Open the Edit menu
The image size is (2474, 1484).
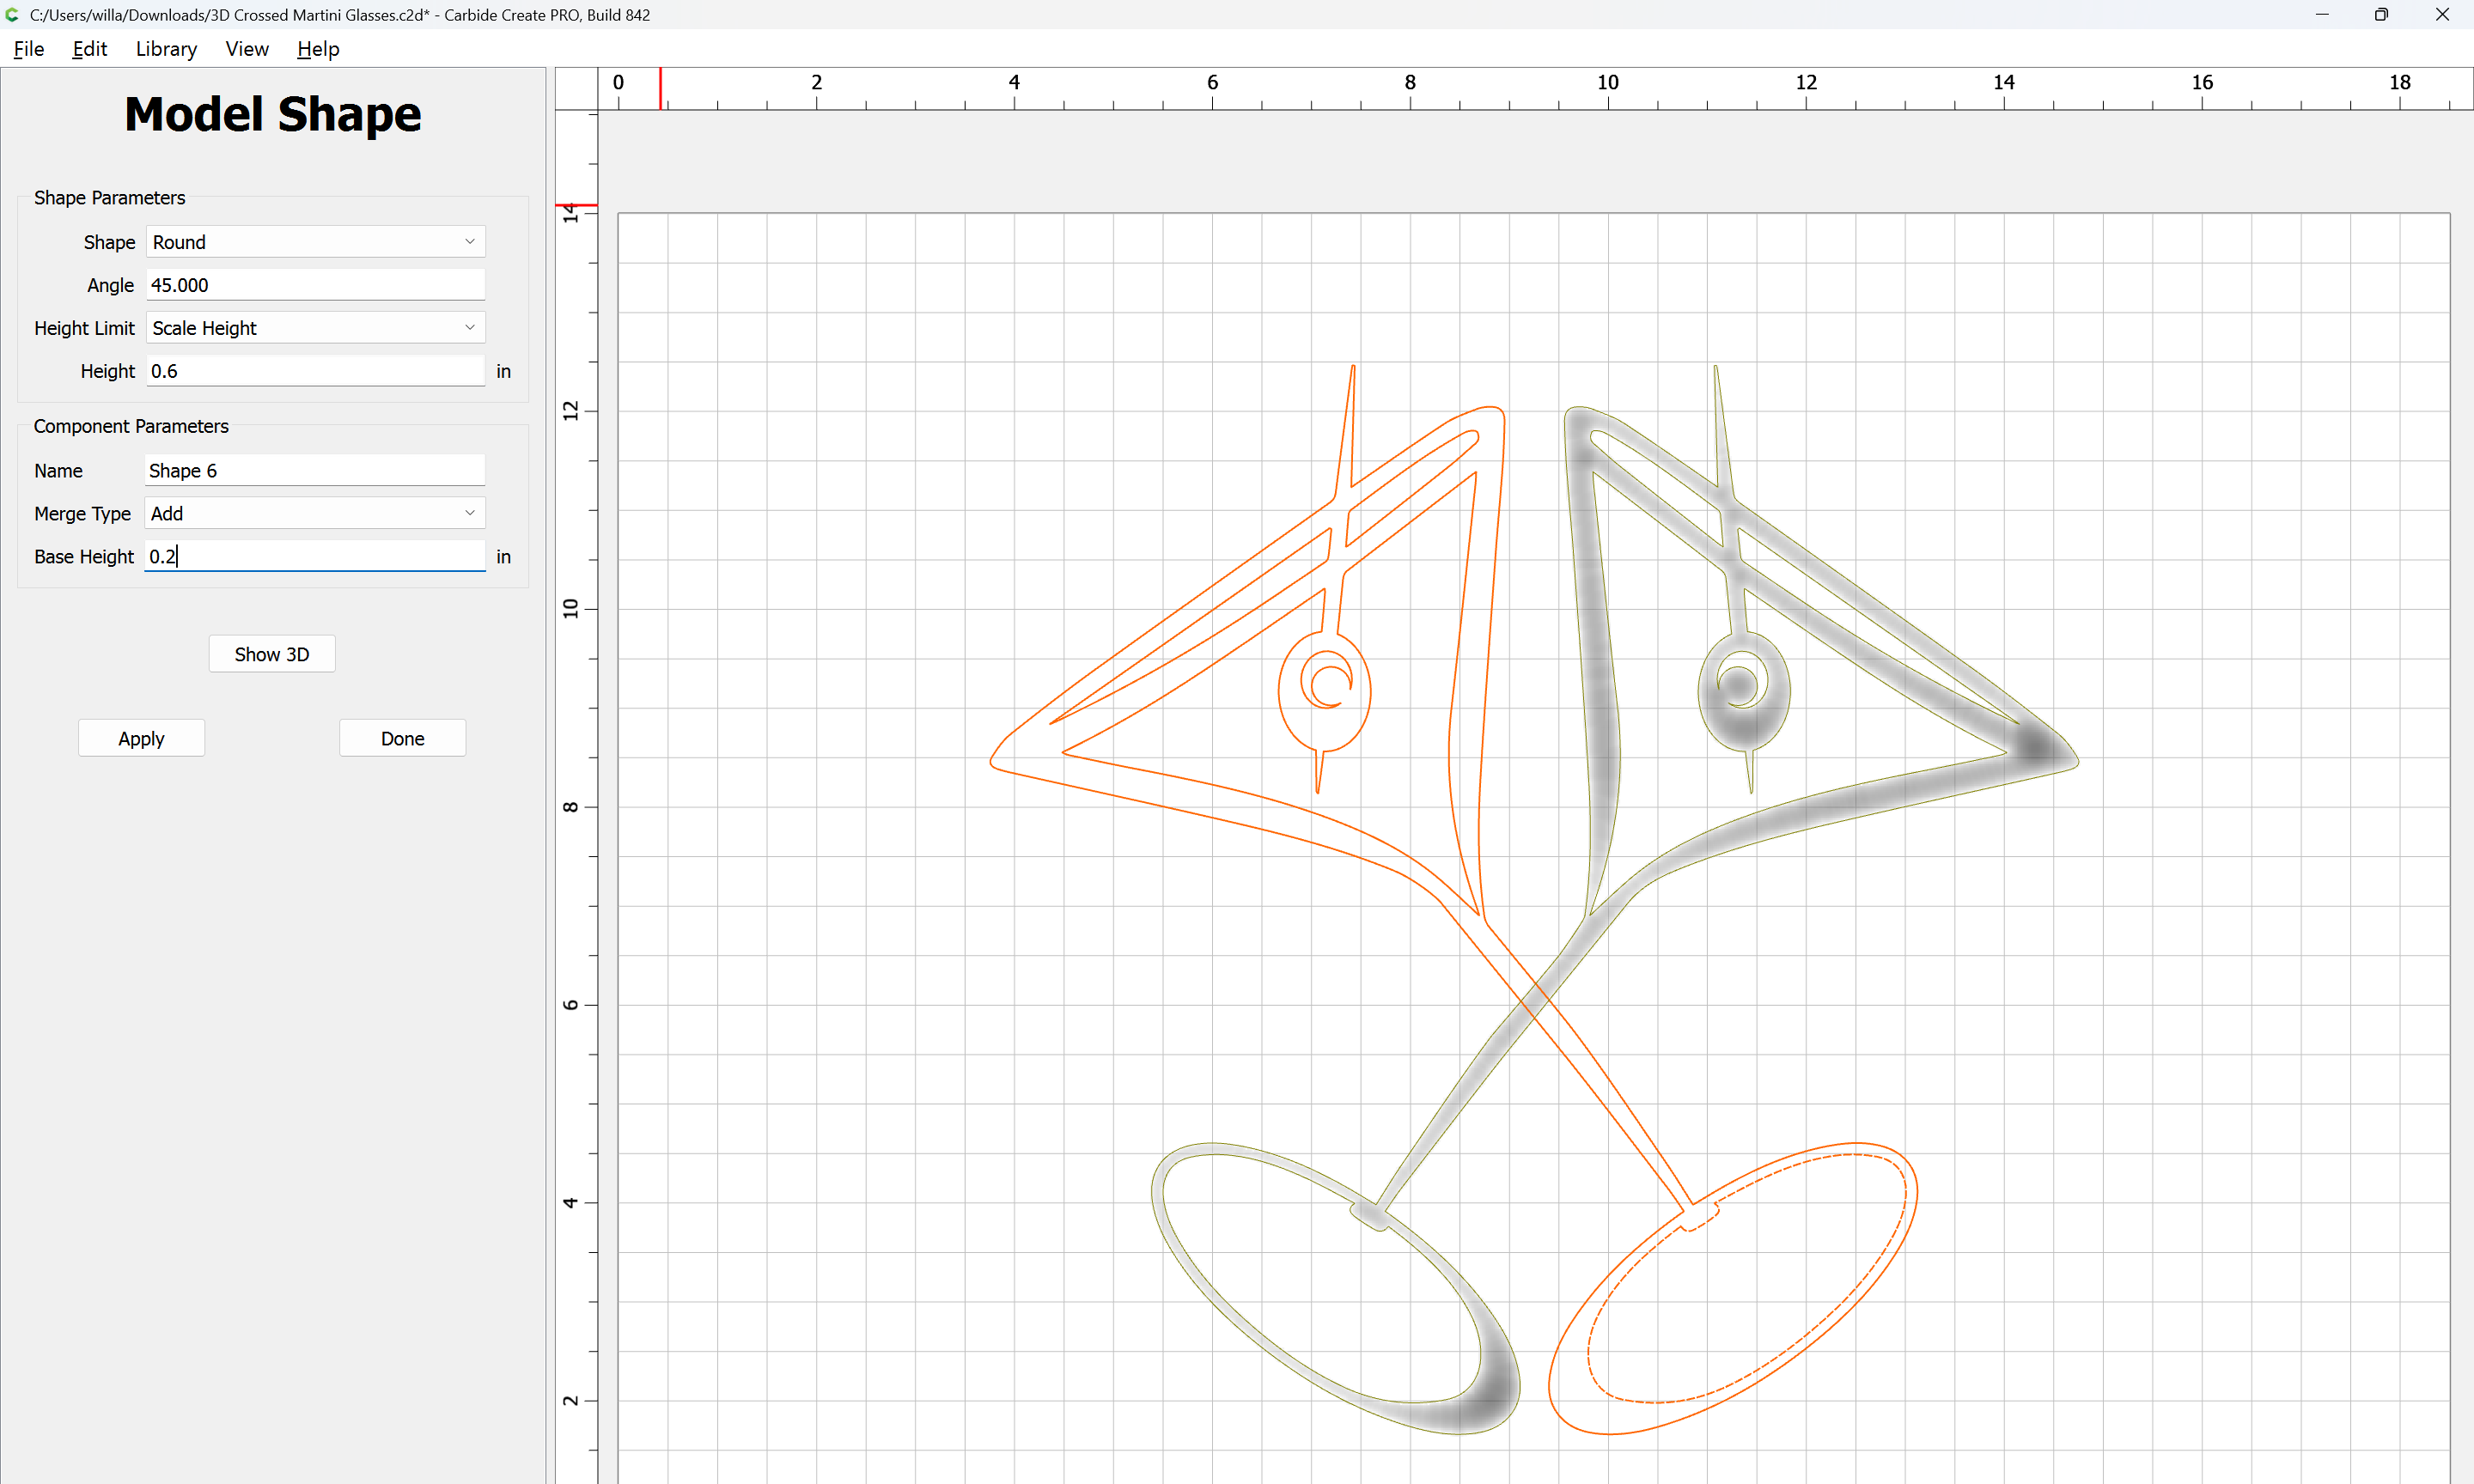(89, 49)
